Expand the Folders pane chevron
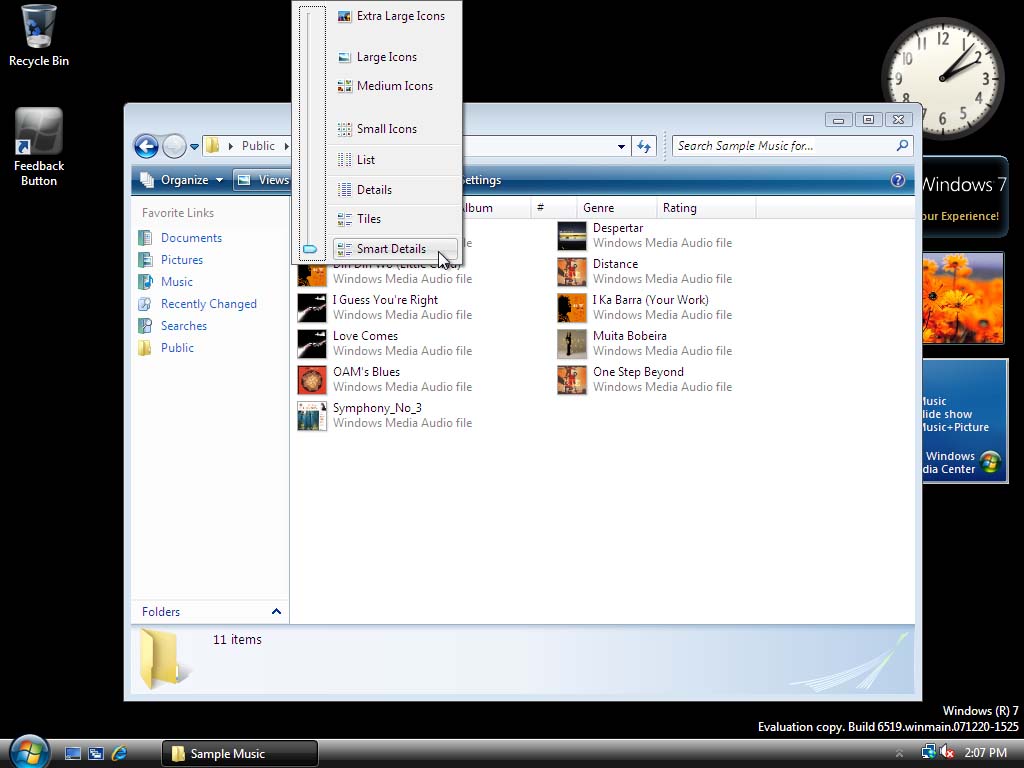 (x=276, y=612)
